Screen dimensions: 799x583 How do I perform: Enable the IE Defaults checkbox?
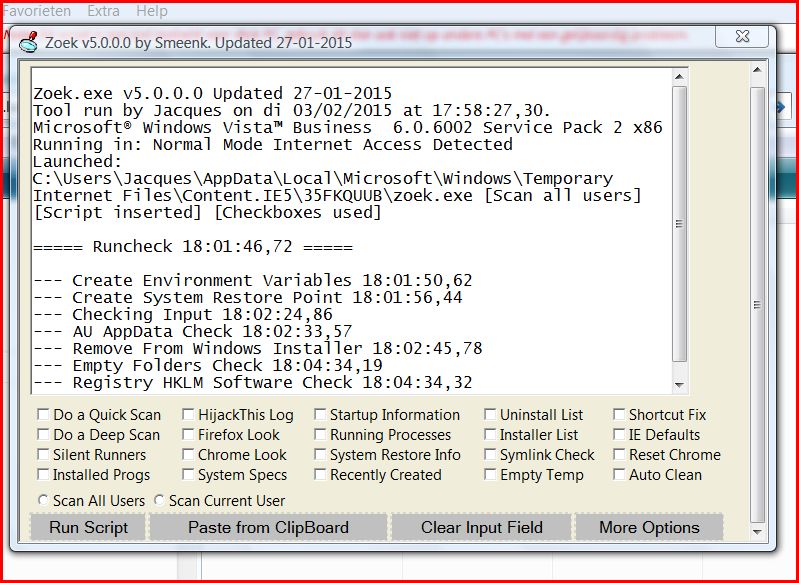click(619, 434)
